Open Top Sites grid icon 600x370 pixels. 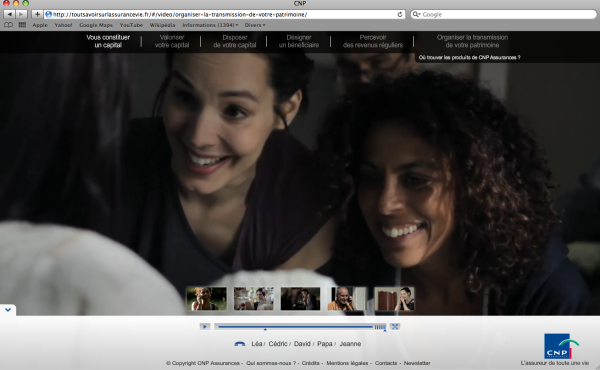tap(22, 25)
